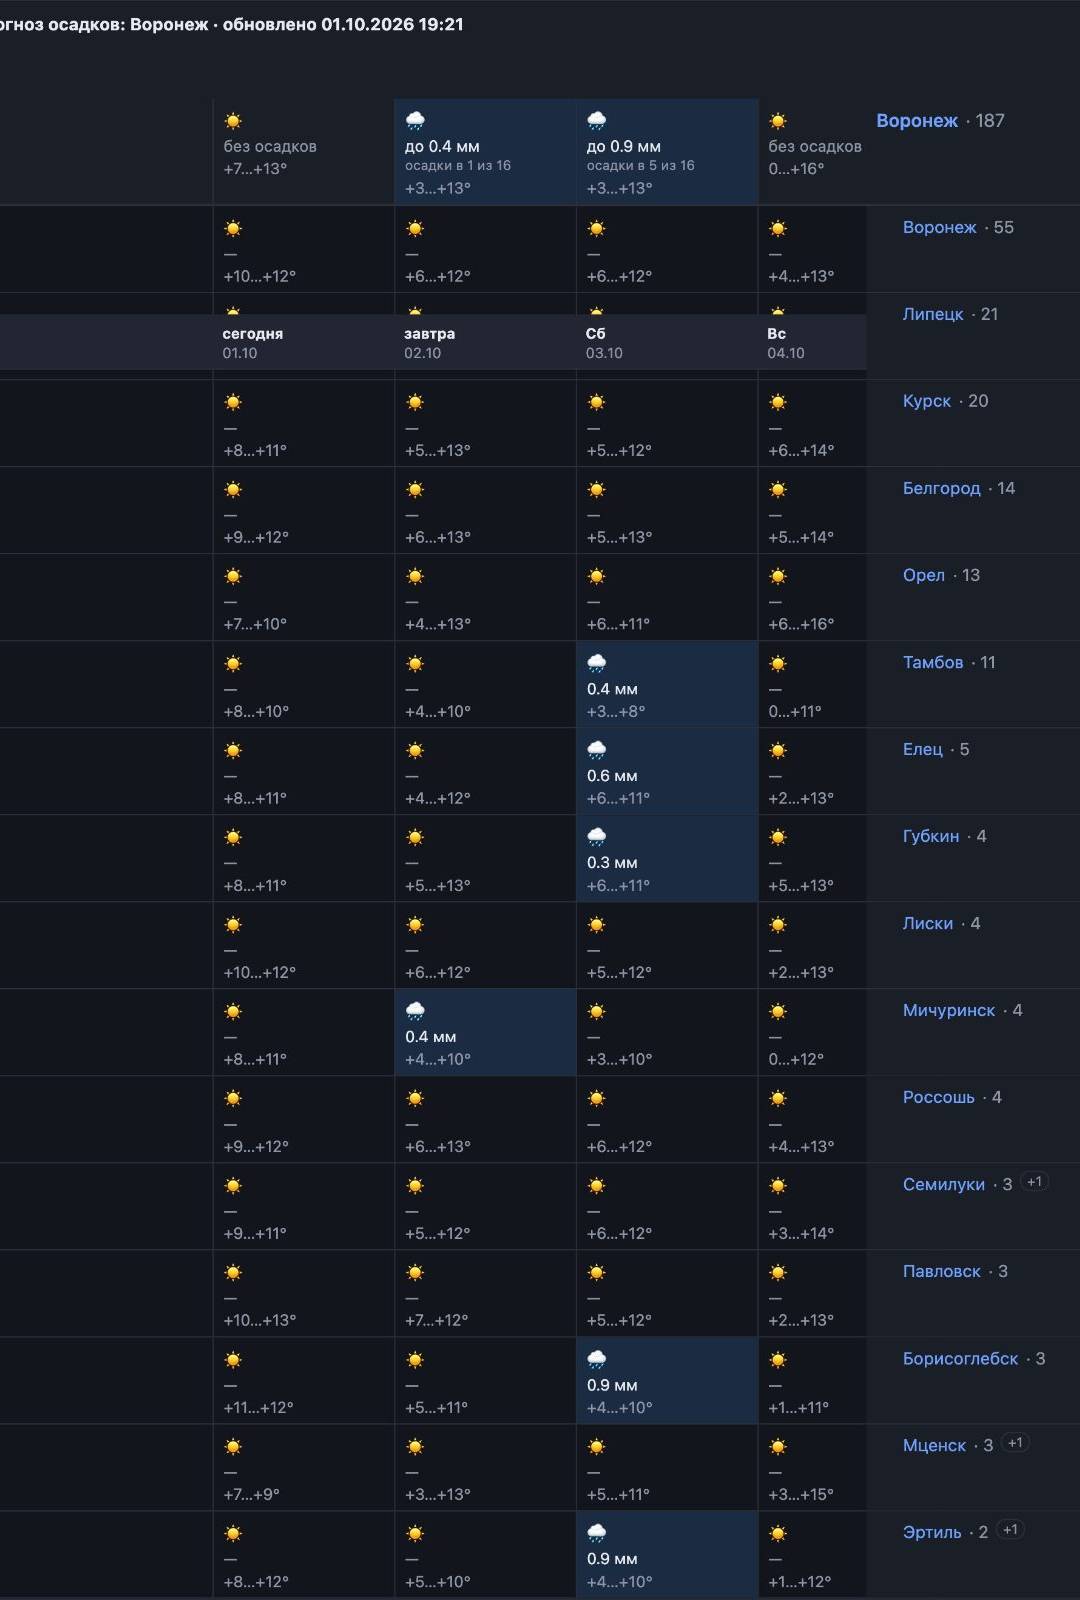Viewport: 1080px width, 1600px height.
Task: Select the rain icon above "0.3 мм" for Губкин
Action: [597, 838]
